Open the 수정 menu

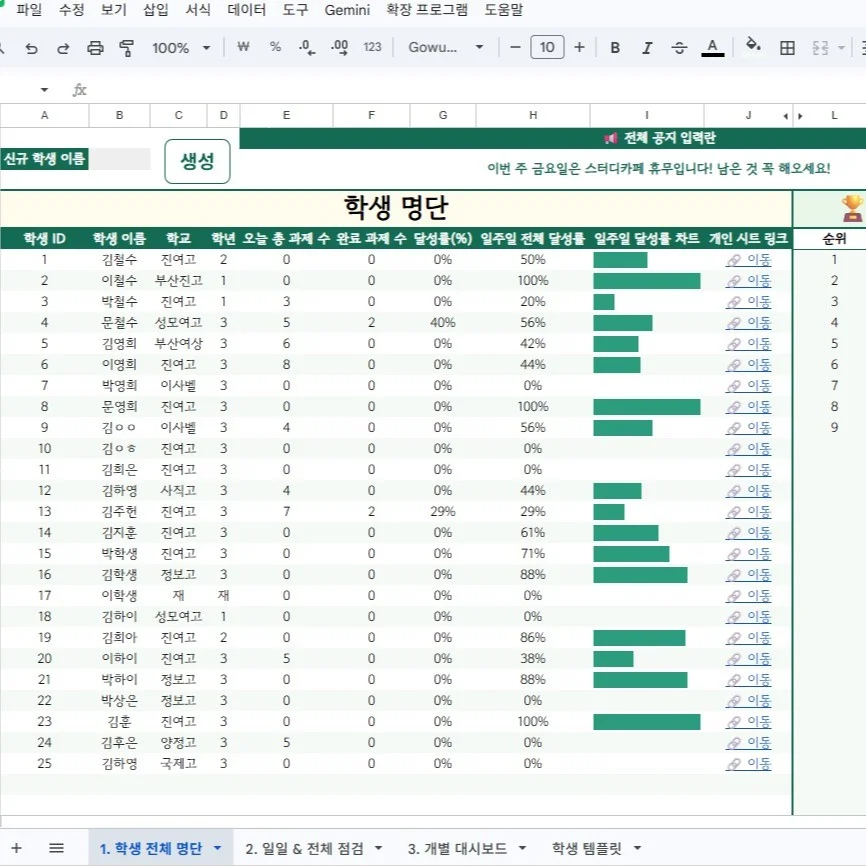[71, 10]
